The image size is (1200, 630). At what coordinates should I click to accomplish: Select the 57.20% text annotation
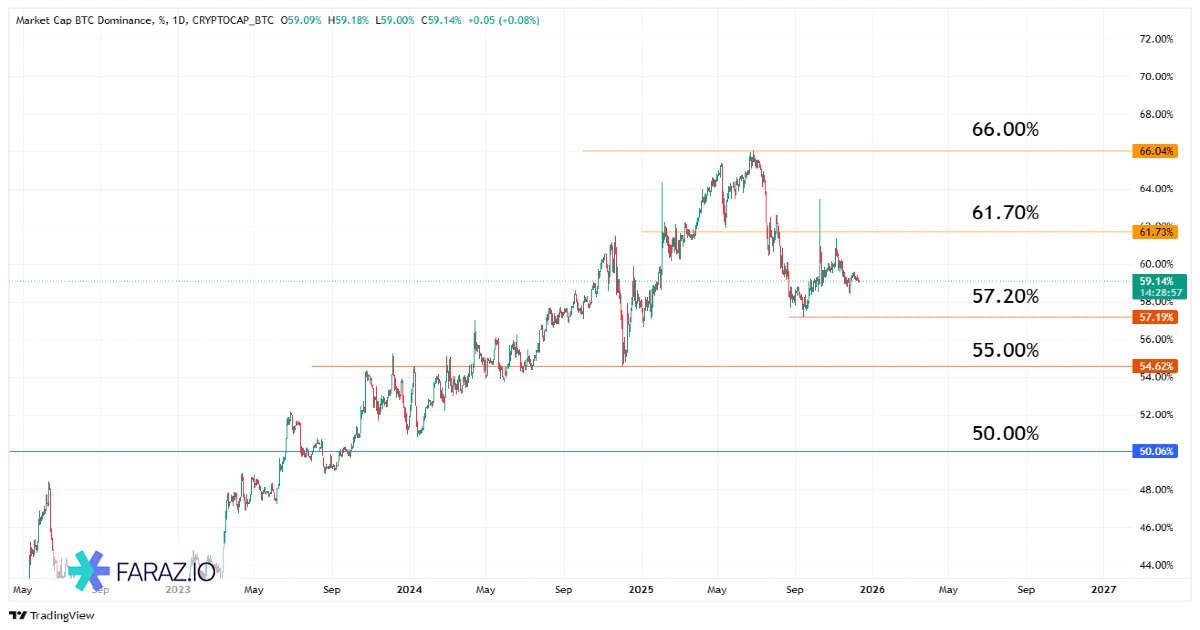1005,297
